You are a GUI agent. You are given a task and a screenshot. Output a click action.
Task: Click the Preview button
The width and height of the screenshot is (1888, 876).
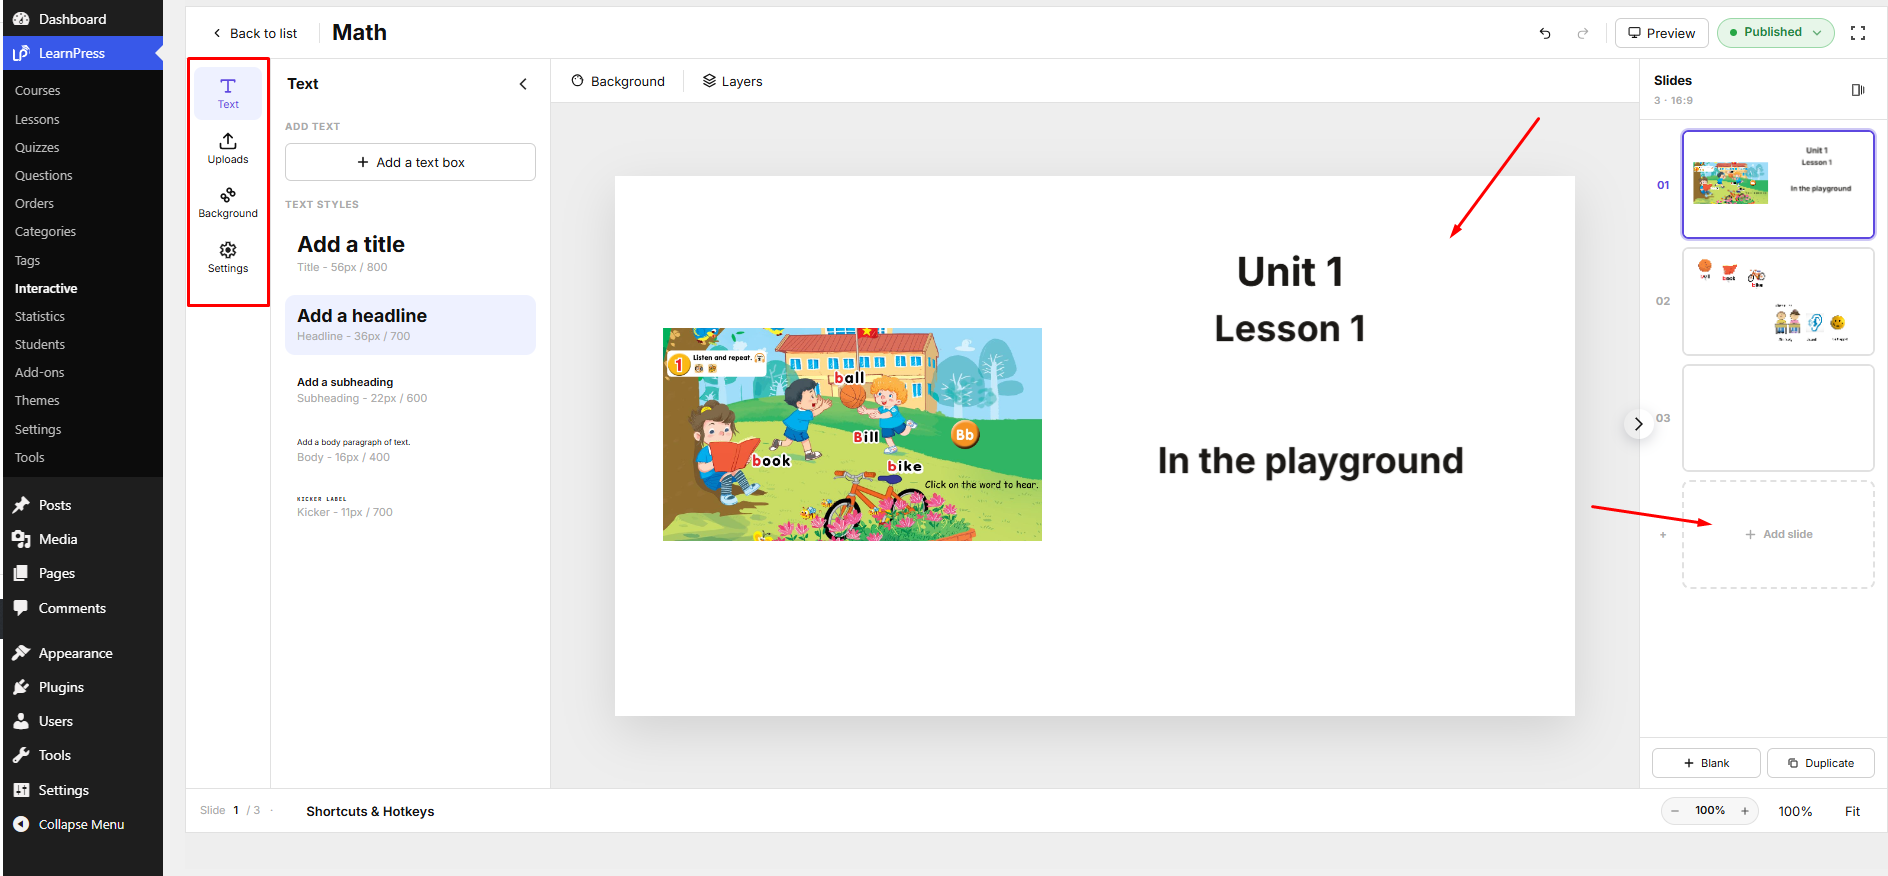[x=1662, y=33]
